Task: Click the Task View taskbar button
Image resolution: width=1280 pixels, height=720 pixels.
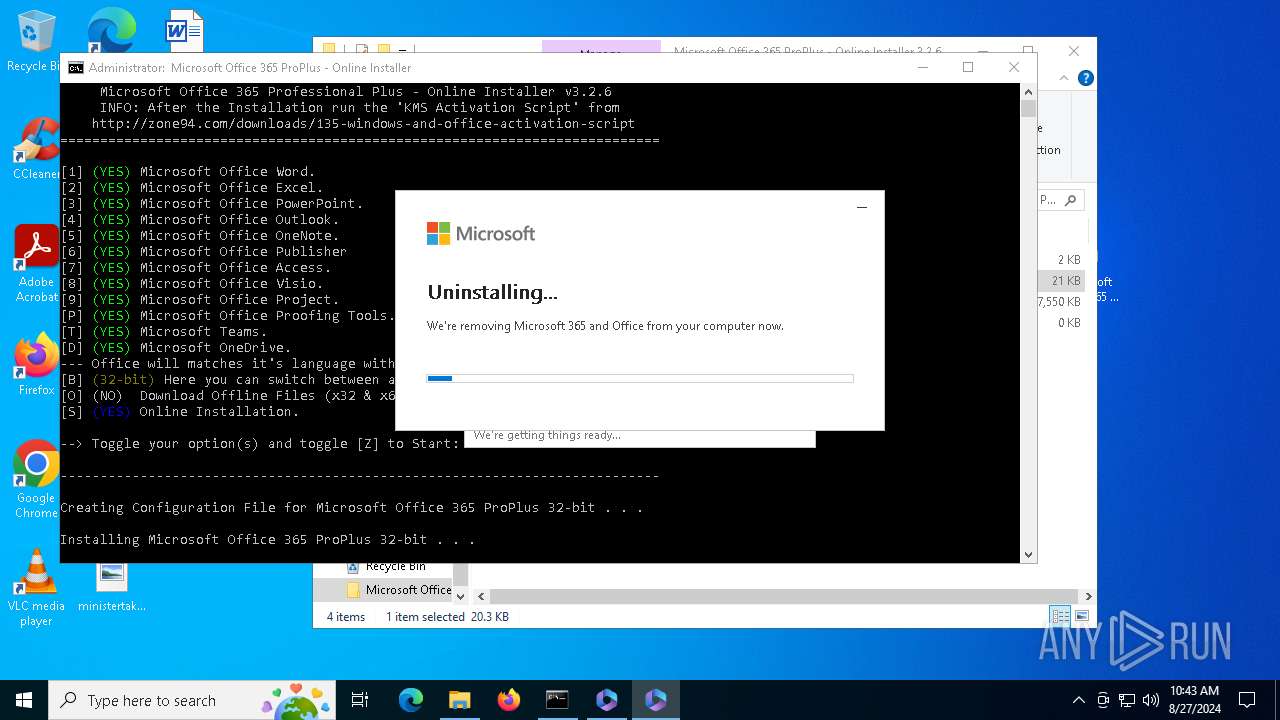Action: 360,700
